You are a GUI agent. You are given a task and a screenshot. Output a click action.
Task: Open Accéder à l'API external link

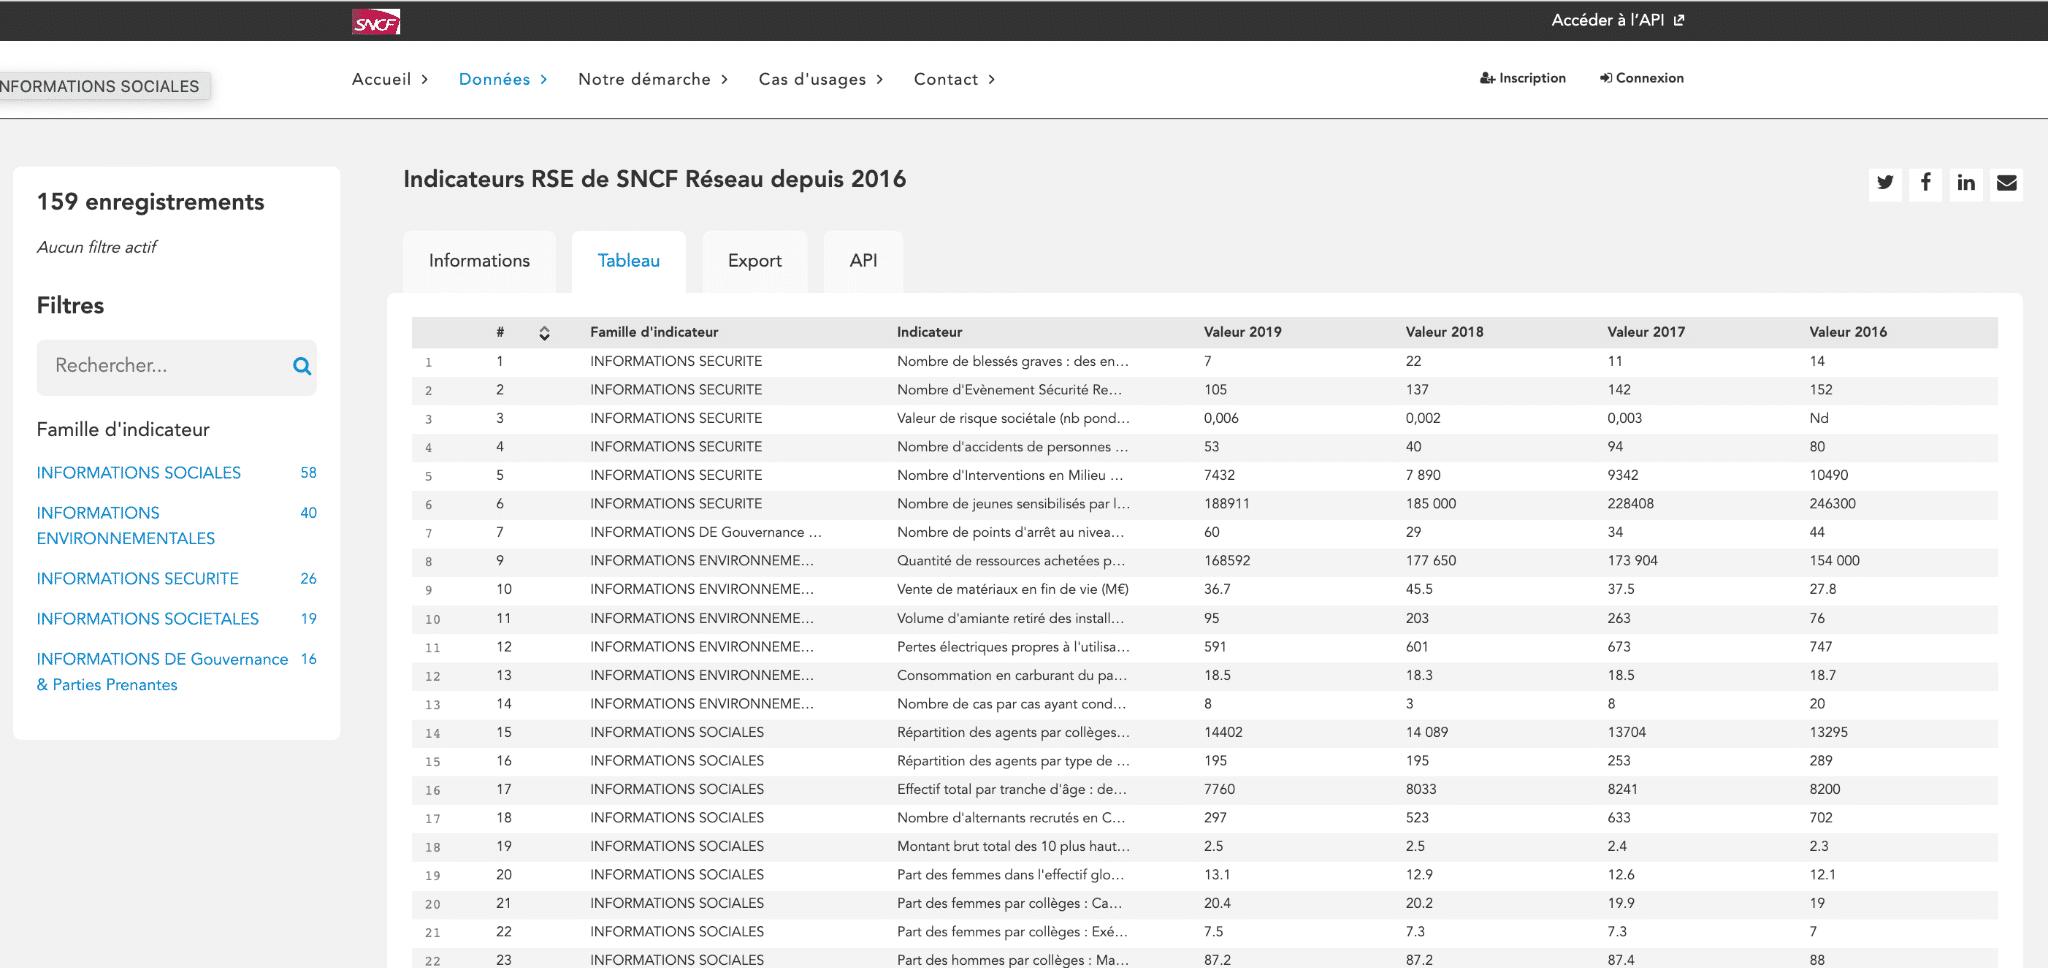click(1617, 20)
